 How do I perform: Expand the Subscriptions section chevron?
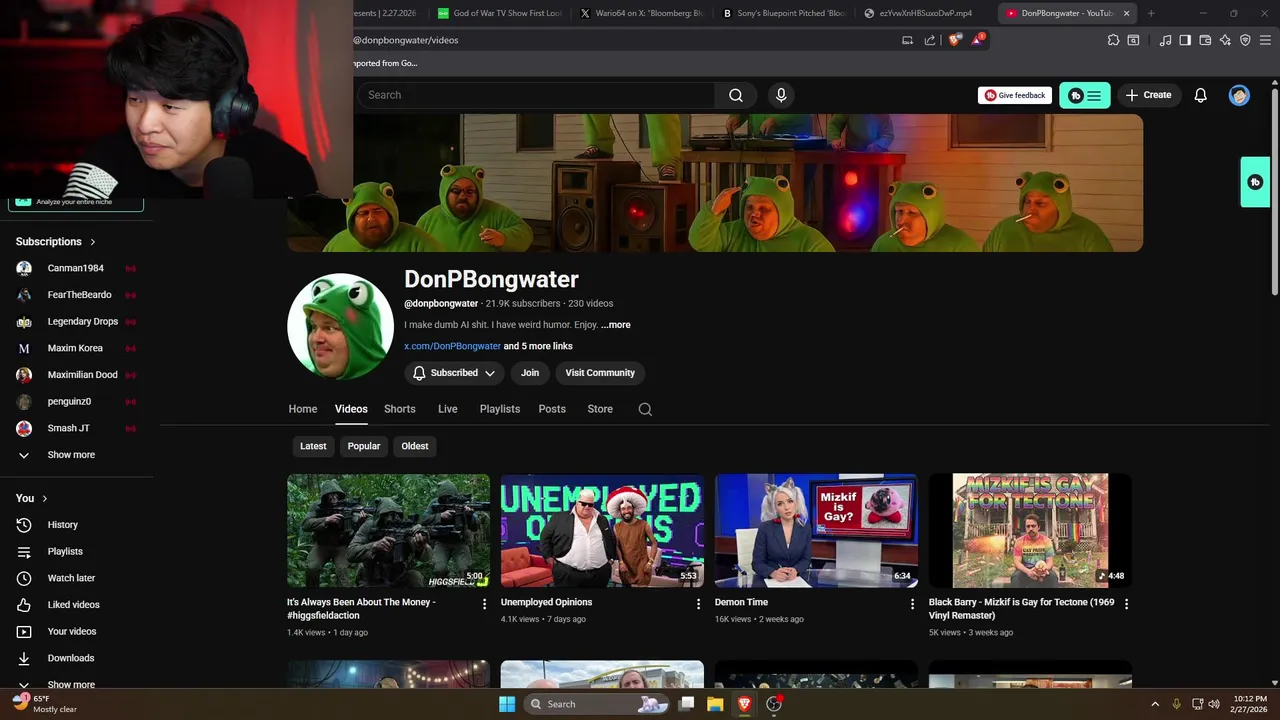point(93,242)
